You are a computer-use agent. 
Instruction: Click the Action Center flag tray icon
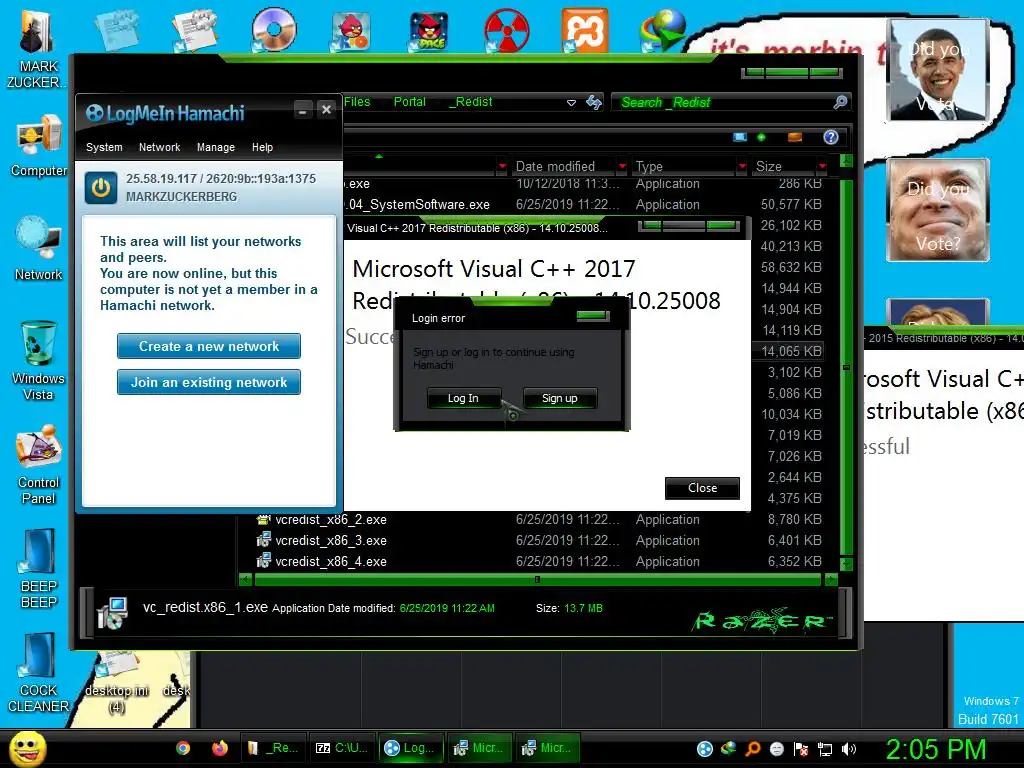(801, 749)
